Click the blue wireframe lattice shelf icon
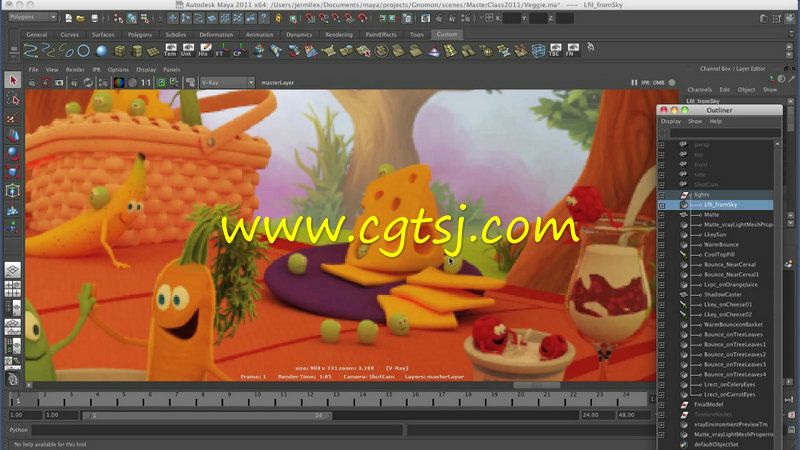 538,51
